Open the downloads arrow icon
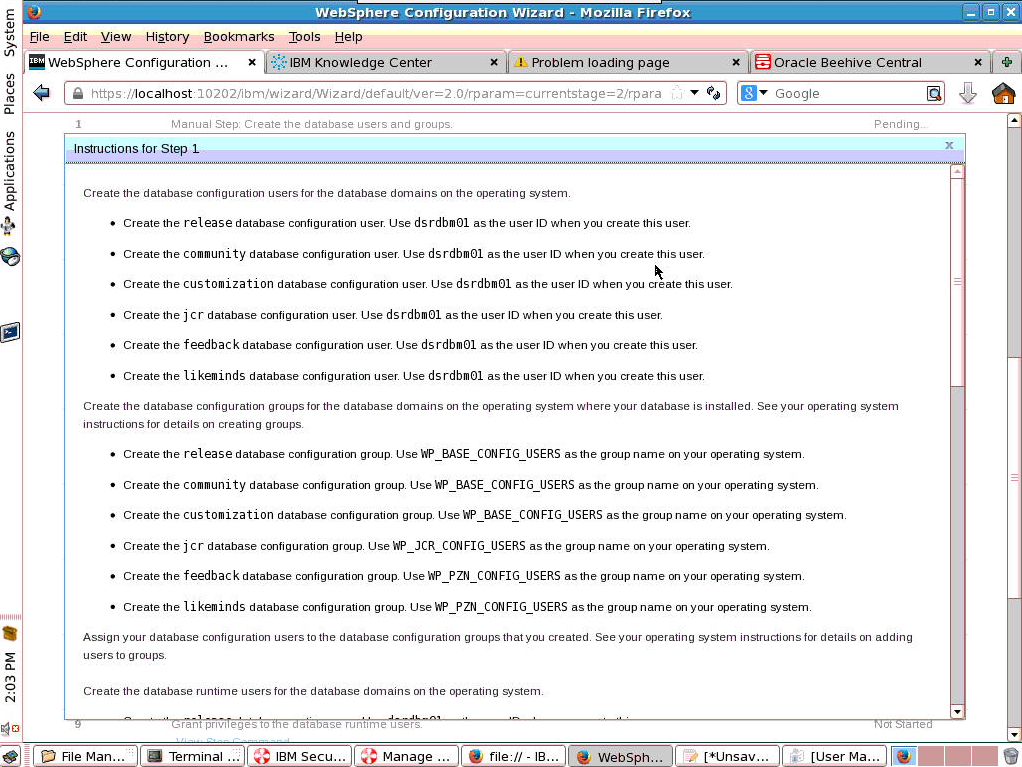The width and height of the screenshot is (1022, 767). point(968,94)
